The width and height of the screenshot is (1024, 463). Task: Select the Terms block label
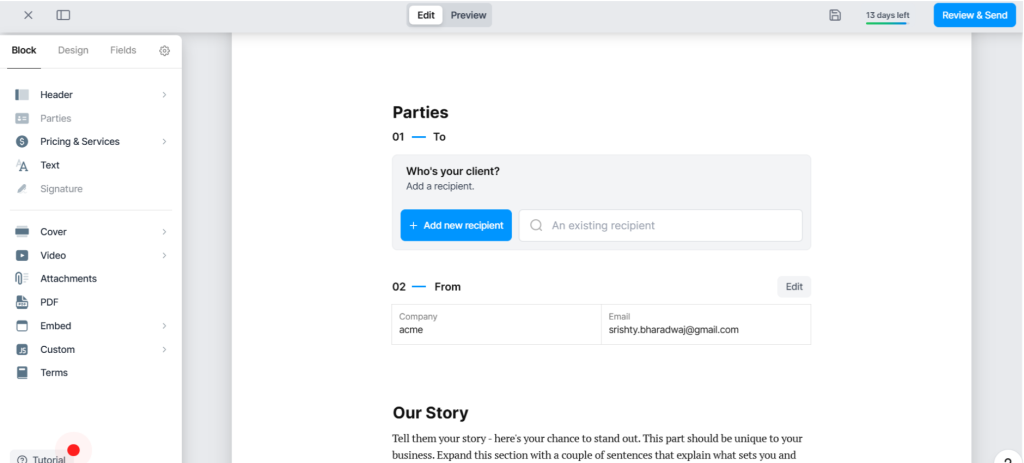click(54, 373)
